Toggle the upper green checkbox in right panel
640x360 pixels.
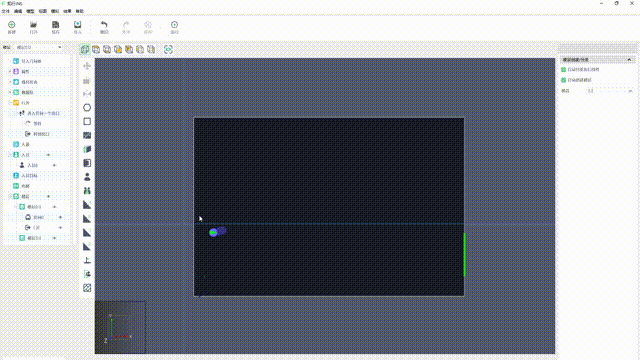[564, 70]
